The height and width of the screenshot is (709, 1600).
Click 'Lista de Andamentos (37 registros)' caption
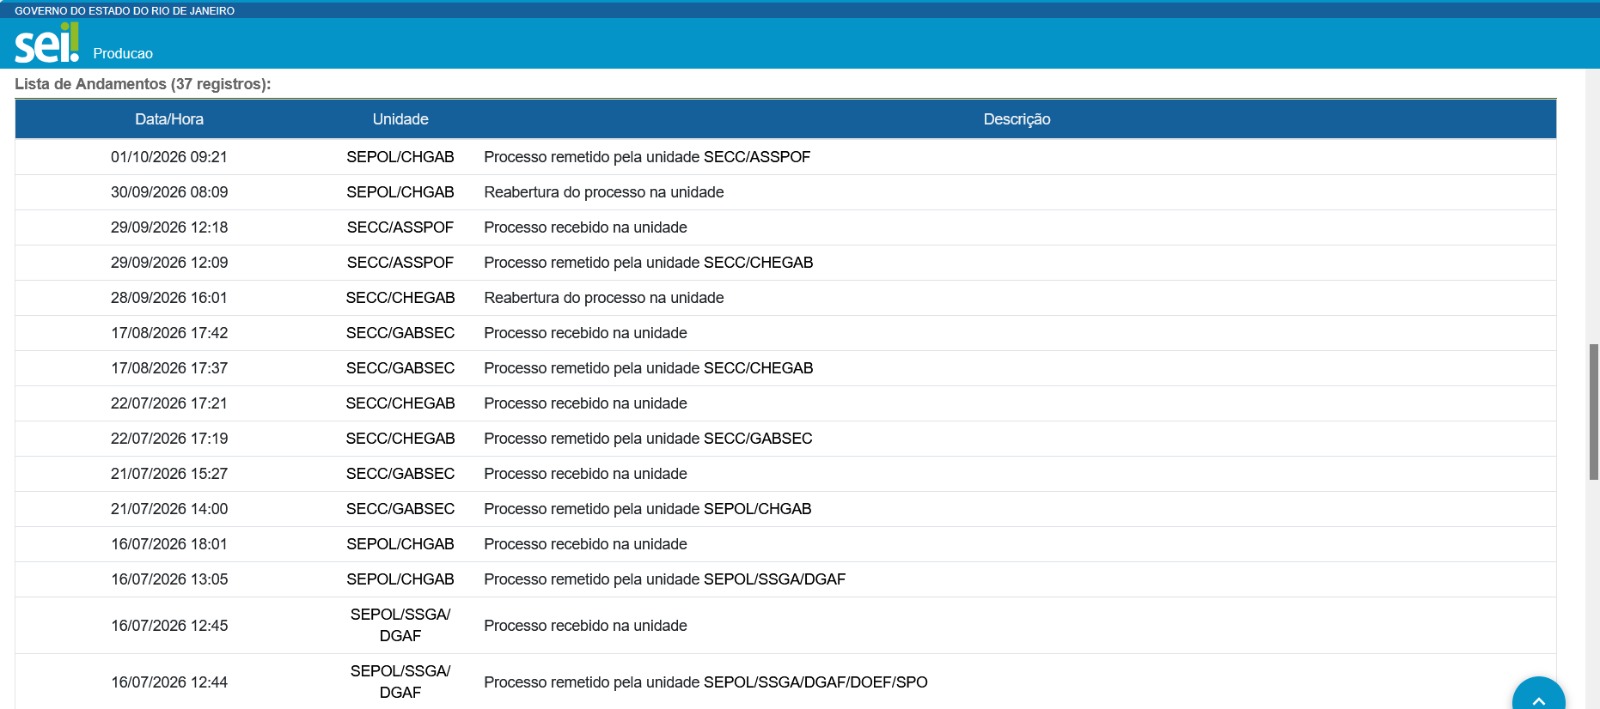[x=143, y=84]
